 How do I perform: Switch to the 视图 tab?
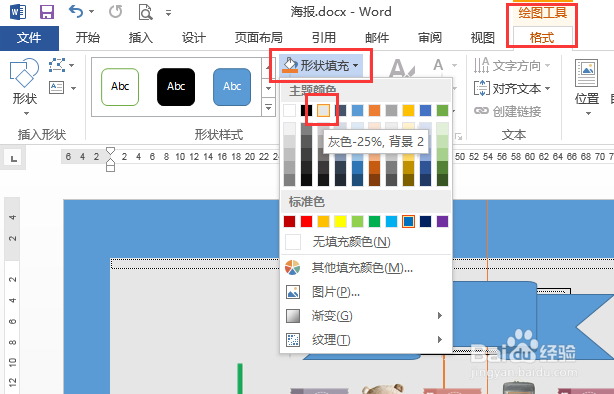[483, 38]
